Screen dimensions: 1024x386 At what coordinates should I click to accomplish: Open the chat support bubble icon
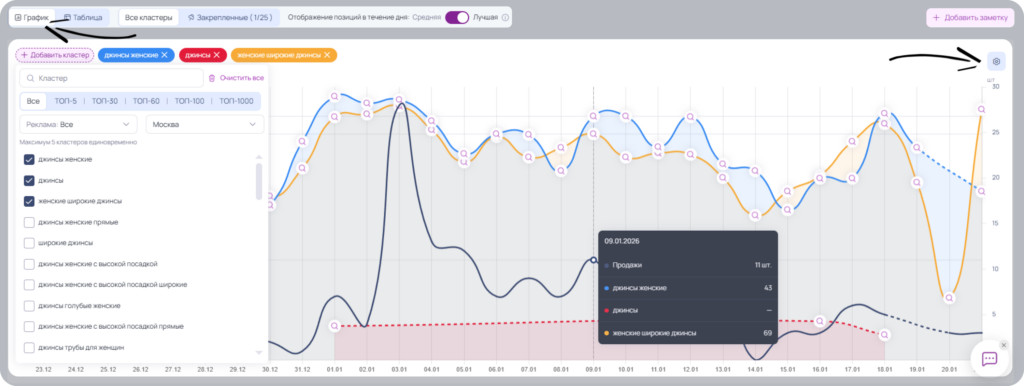coord(989,359)
